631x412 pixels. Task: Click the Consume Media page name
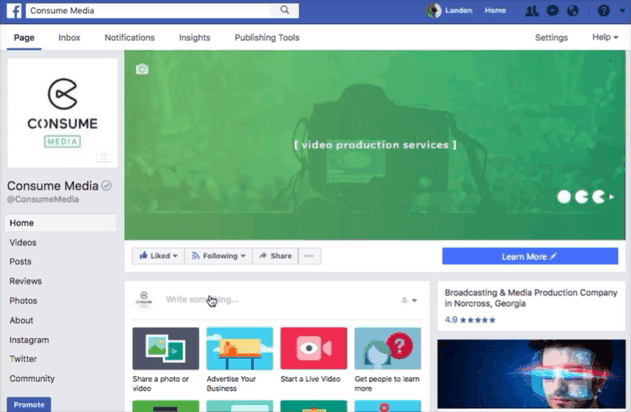coord(53,186)
